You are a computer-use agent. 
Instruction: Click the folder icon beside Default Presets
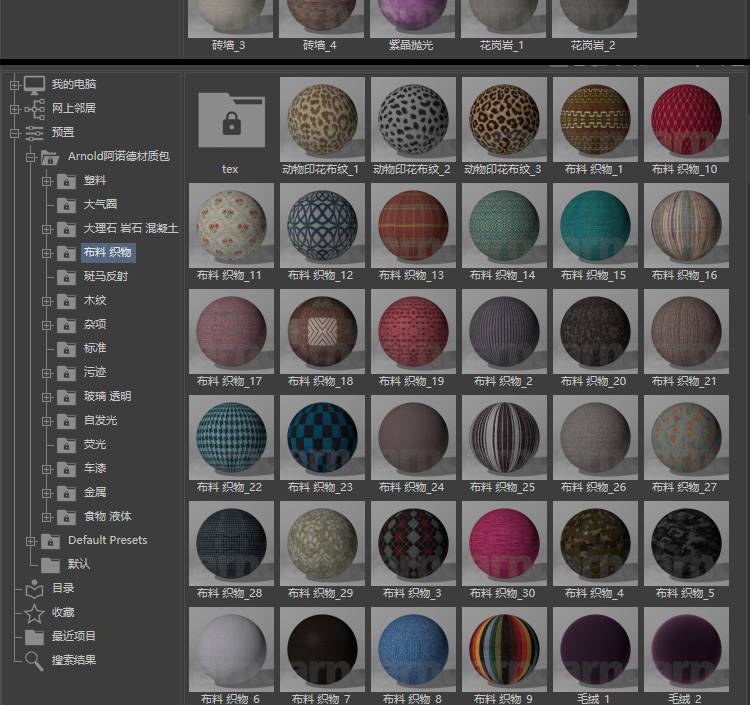click(50, 541)
